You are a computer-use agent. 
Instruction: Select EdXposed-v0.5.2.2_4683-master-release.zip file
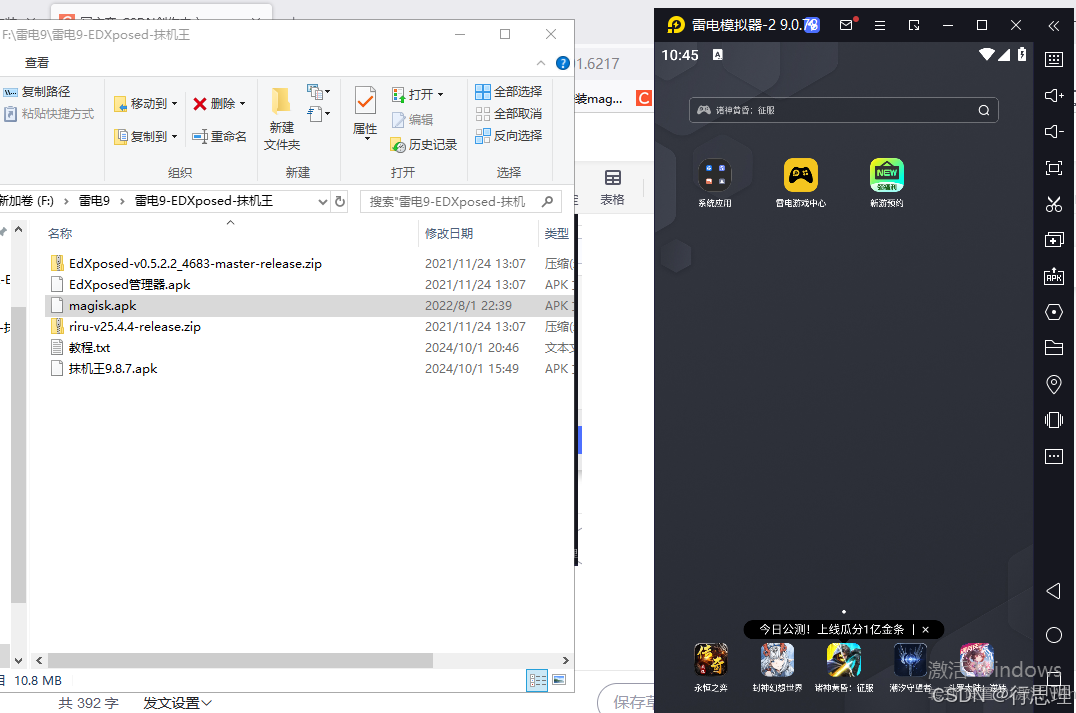coord(195,264)
